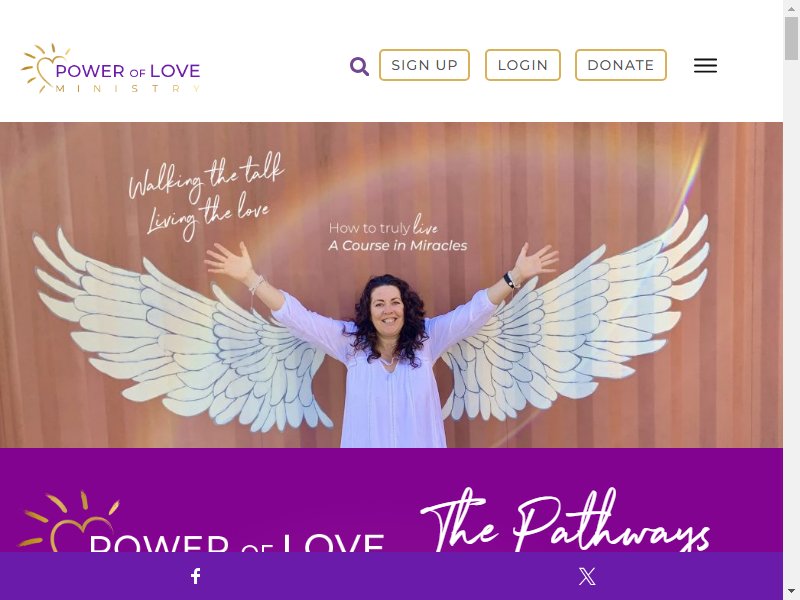Select 'The Pathways' script heading
Image resolution: width=800 pixels, height=600 pixels.
(x=565, y=520)
